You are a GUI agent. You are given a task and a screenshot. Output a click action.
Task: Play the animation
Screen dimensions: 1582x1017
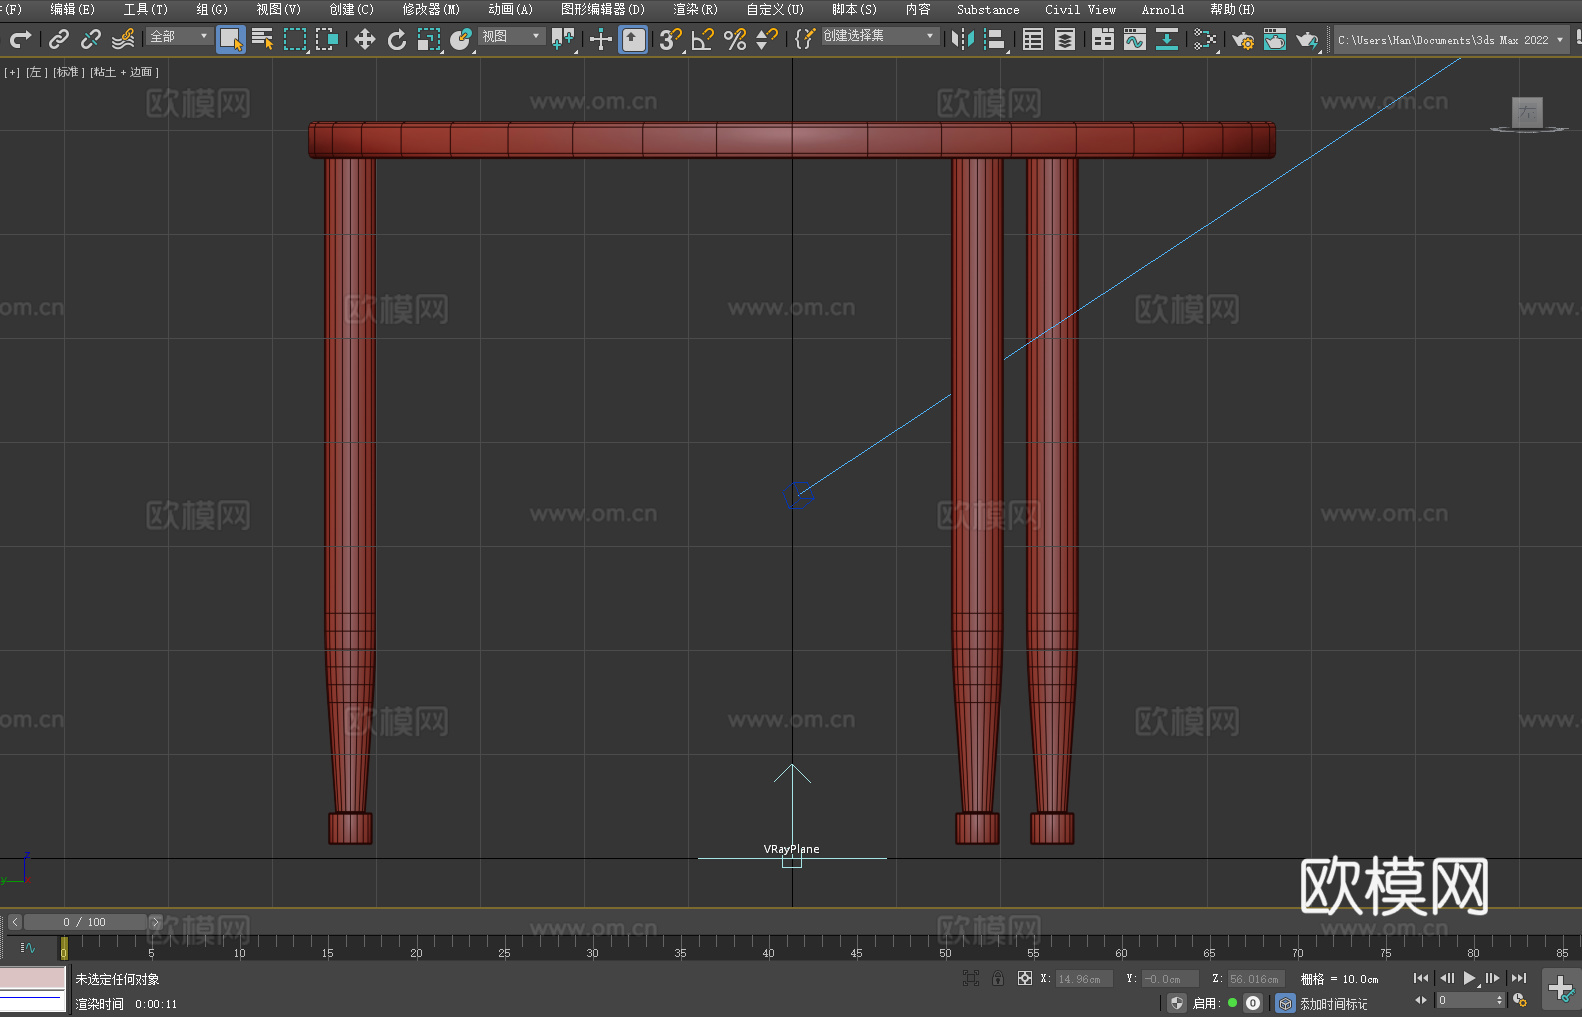point(1469,978)
